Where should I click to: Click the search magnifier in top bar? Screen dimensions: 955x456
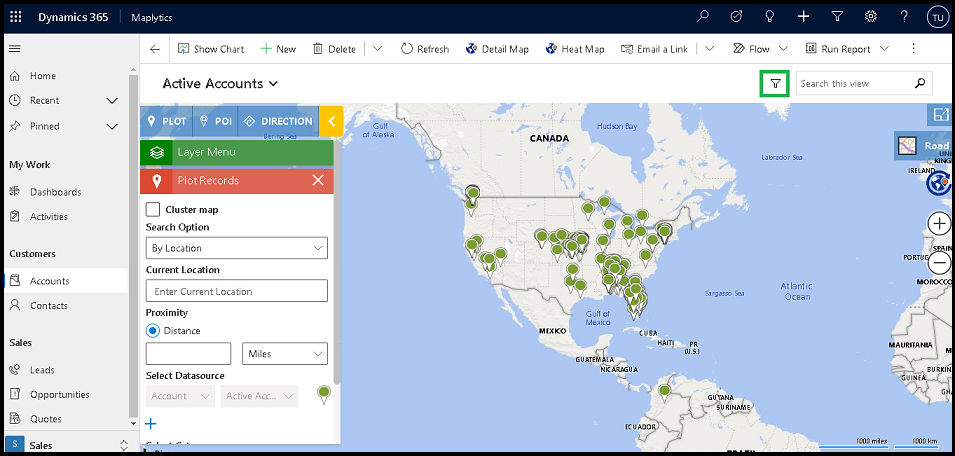(703, 17)
